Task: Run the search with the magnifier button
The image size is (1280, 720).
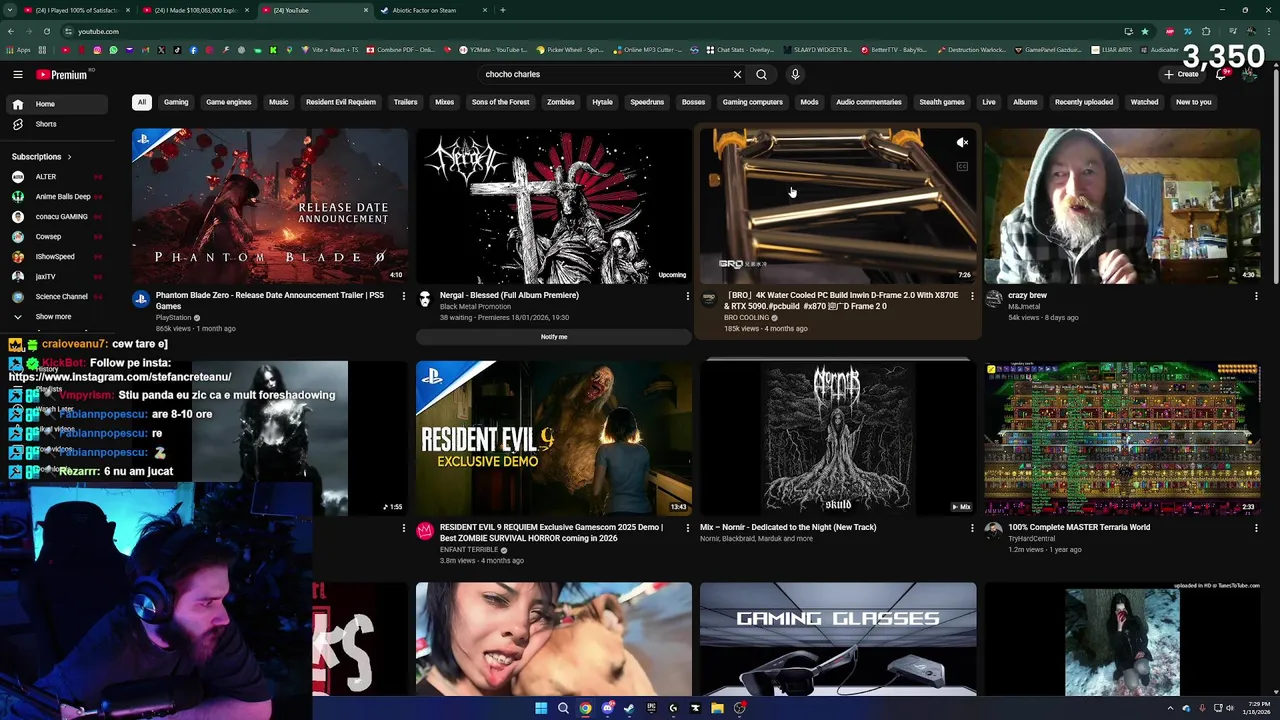Action: pyautogui.click(x=761, y=74)
